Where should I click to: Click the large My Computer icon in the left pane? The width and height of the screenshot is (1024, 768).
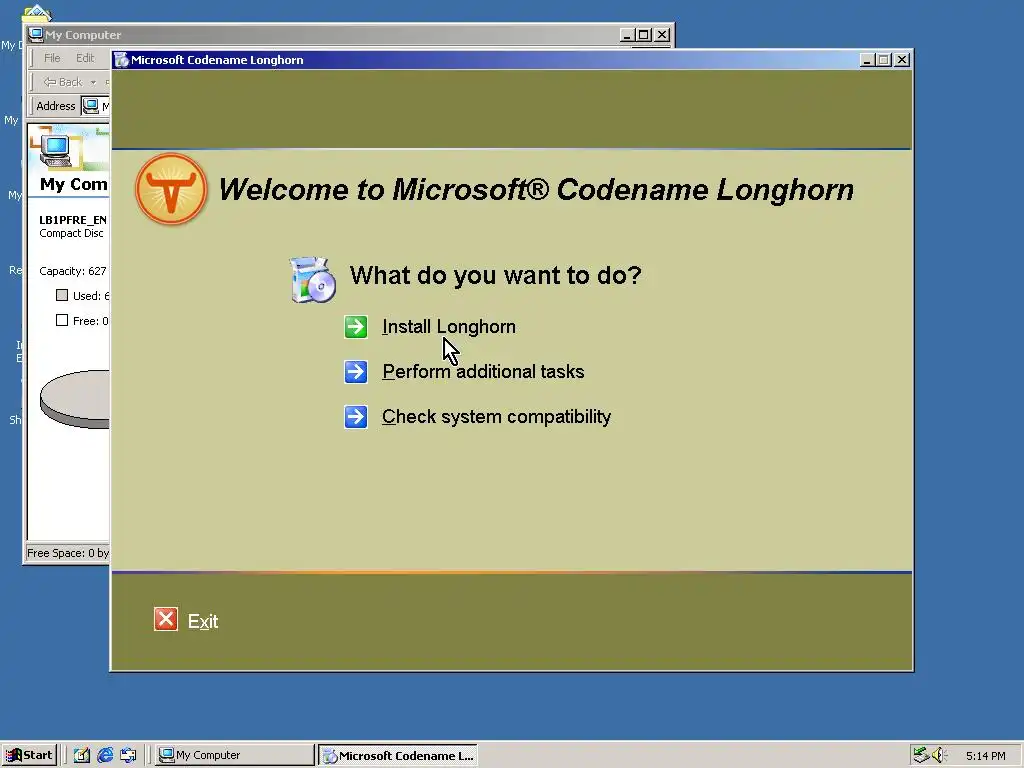tap(57, 149)
